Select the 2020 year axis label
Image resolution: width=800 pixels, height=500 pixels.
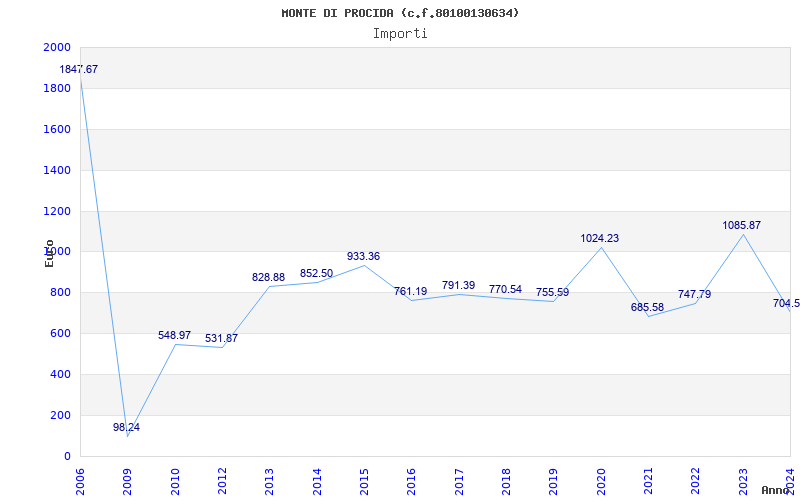(x=601, y=482)
